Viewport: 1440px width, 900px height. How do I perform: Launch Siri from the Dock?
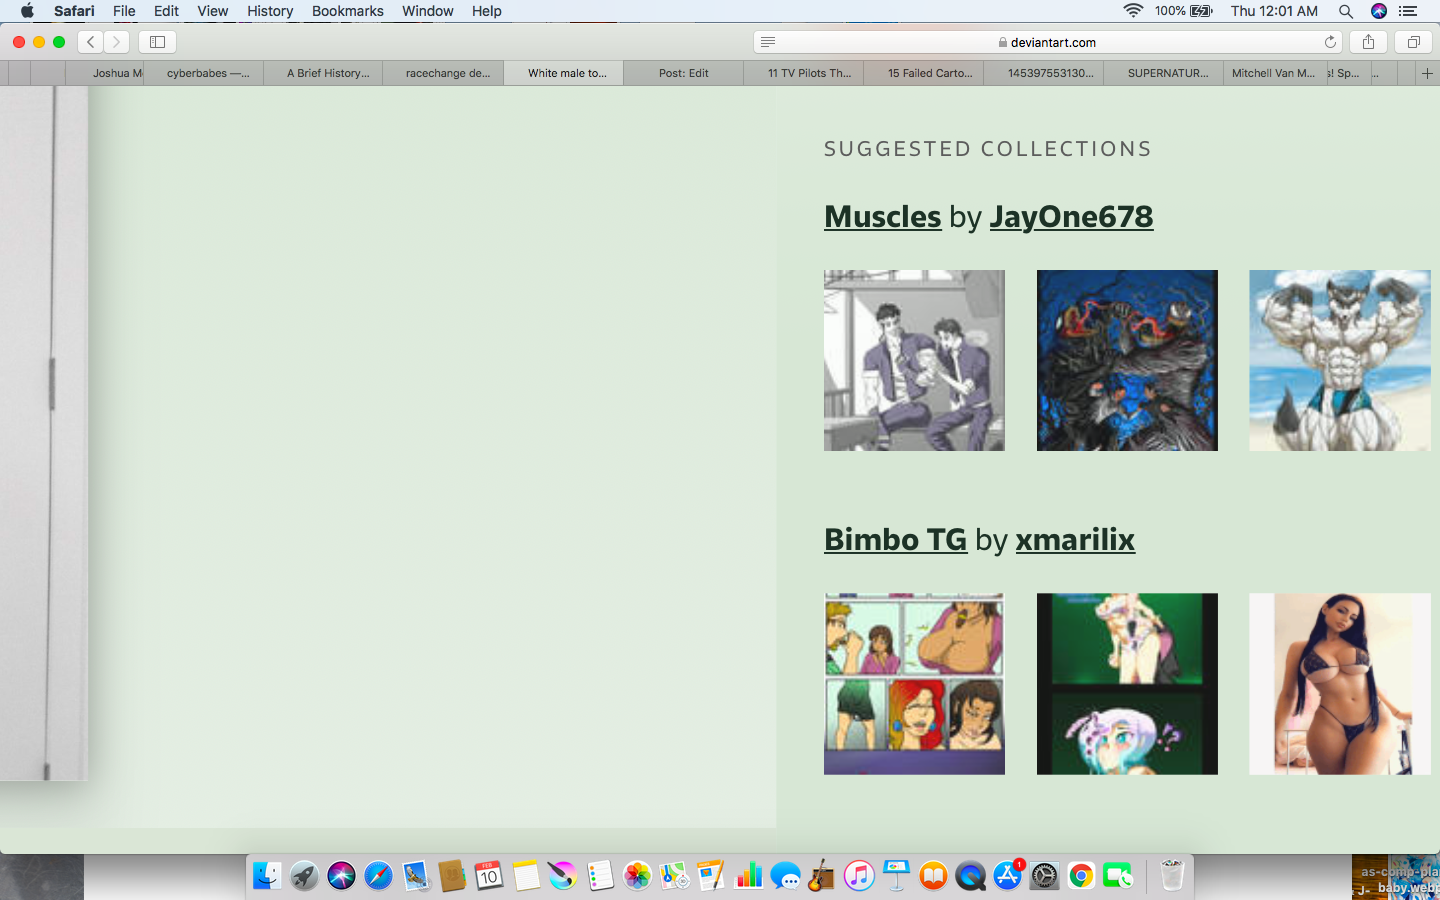341,876
